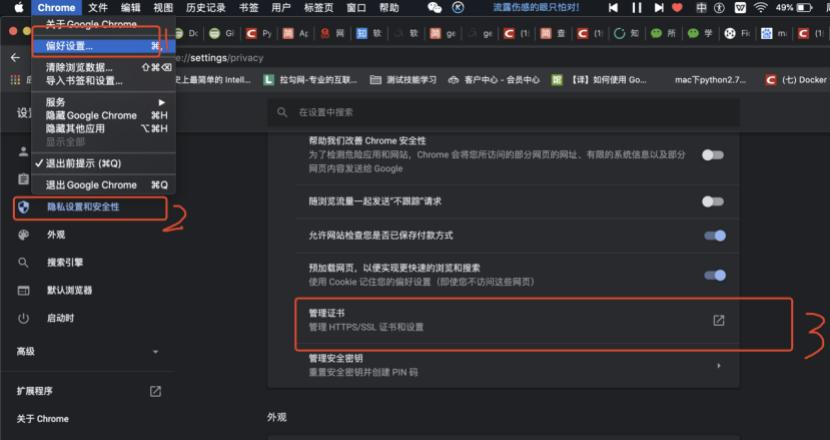This screenshot has height=440, width=830.
Task: Open 关于 Chrome page
Action: click(x=42, y=419)
